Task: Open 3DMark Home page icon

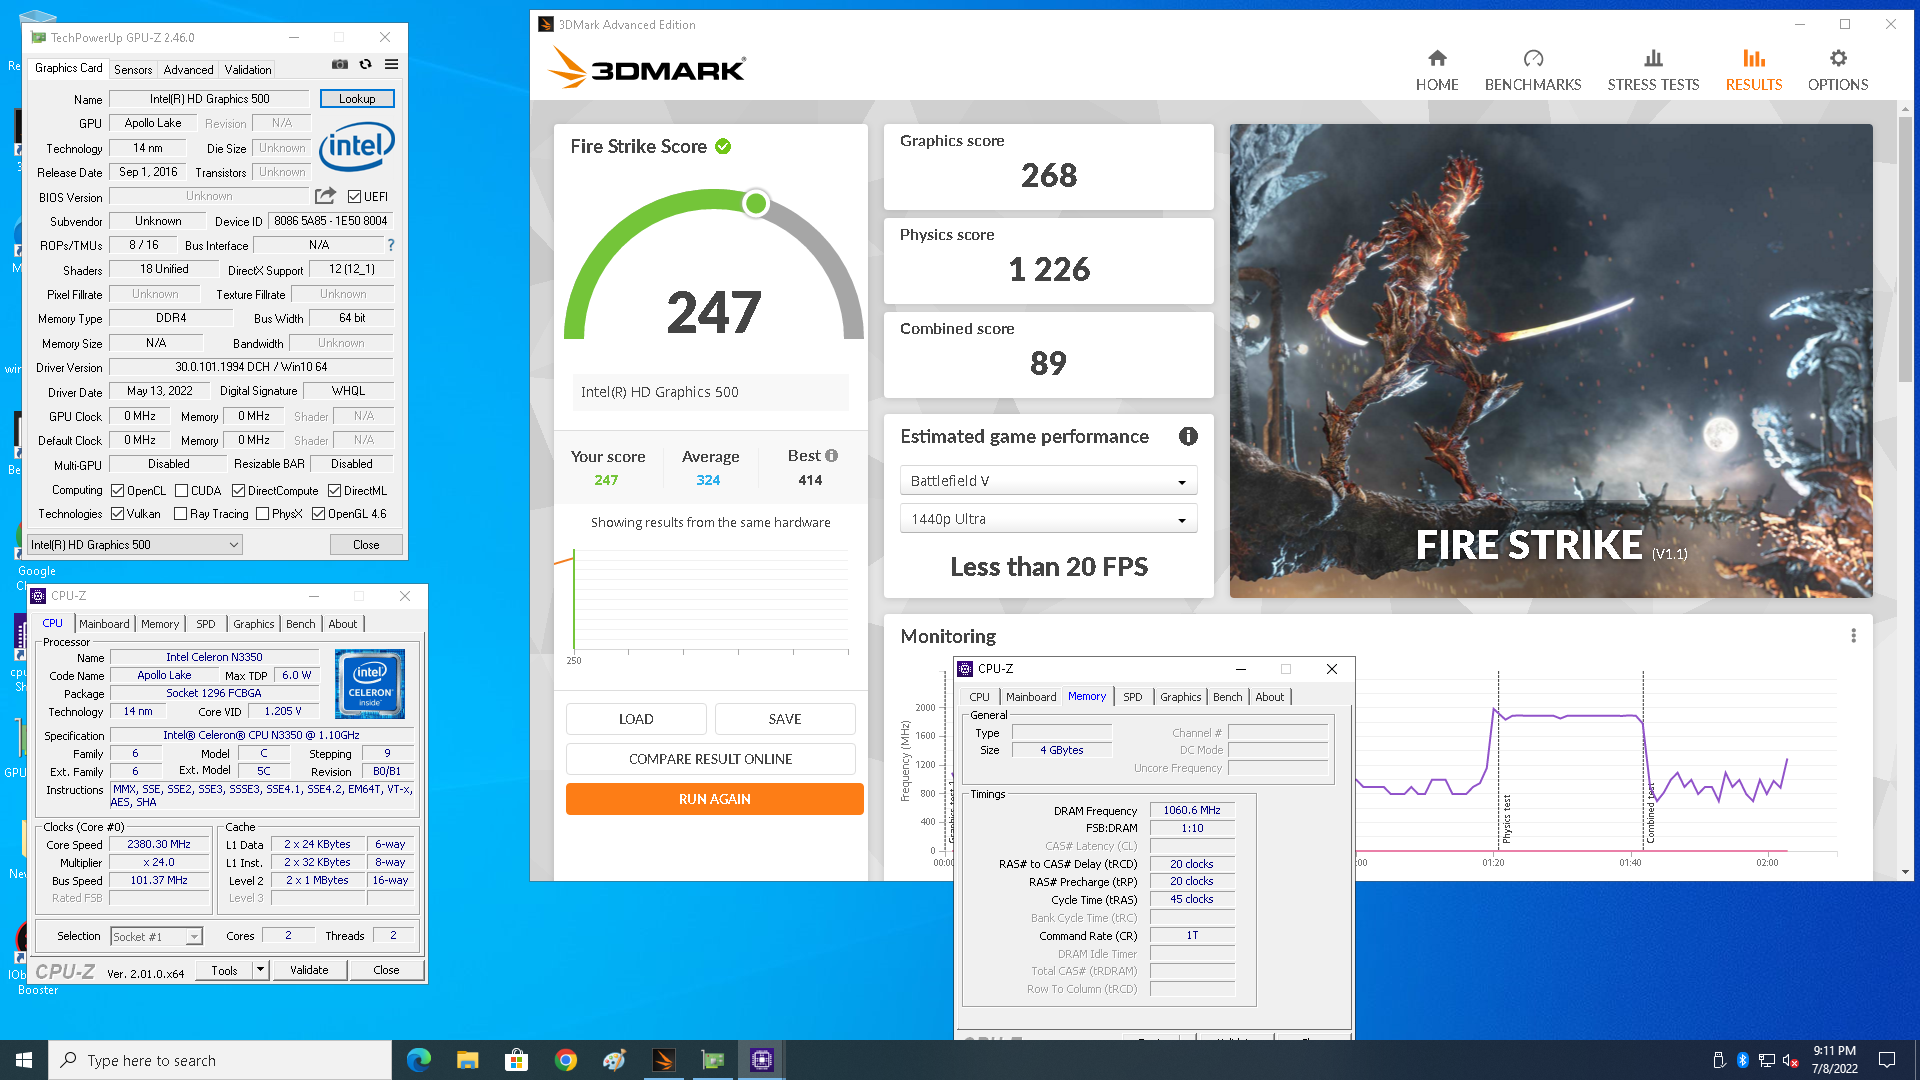Action: click(1437, 58)
